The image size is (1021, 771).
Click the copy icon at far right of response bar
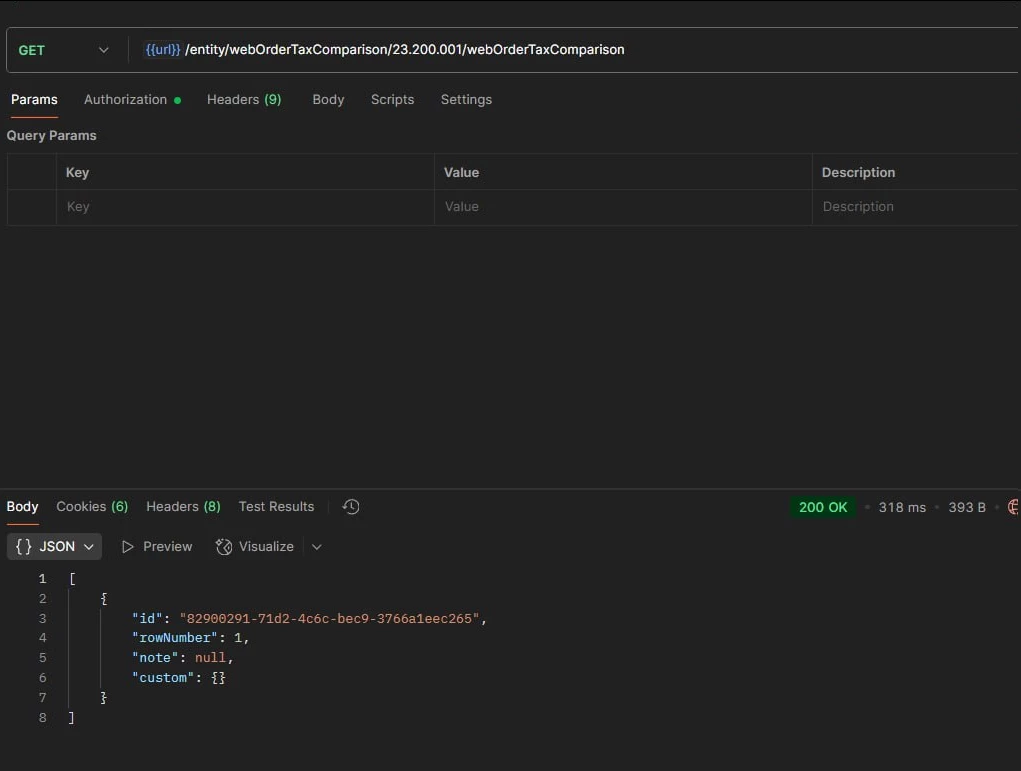(1013, 507)
